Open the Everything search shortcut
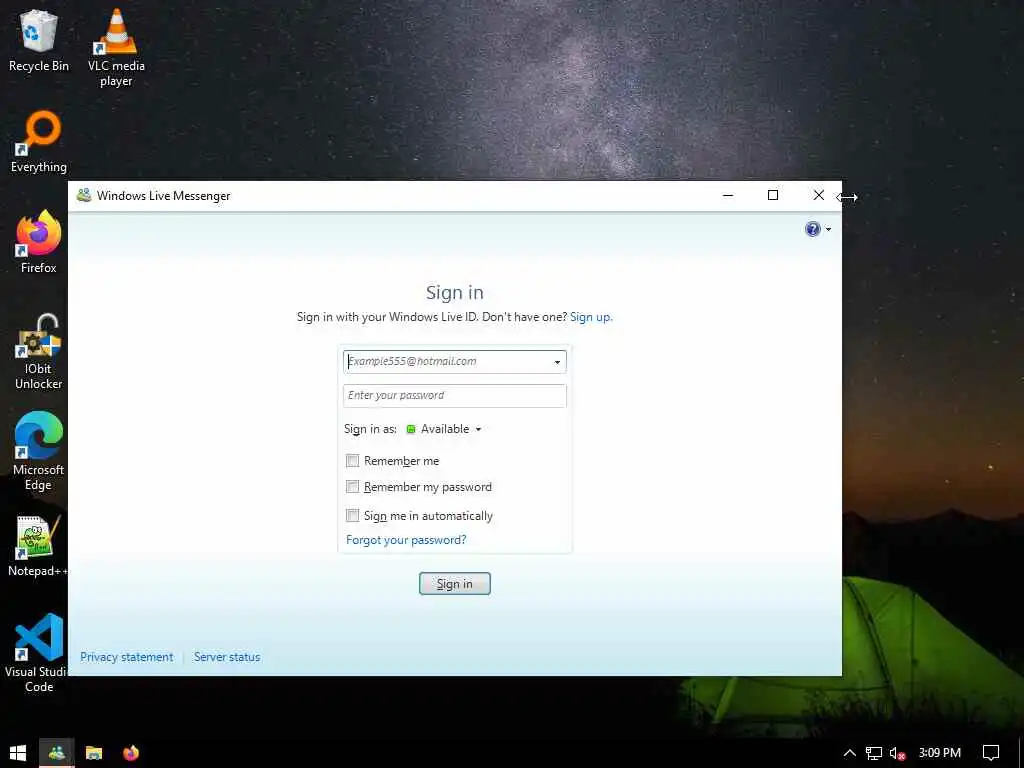Screen dimensions: 1024x768 pyautogui.click(x=39, y=141)
